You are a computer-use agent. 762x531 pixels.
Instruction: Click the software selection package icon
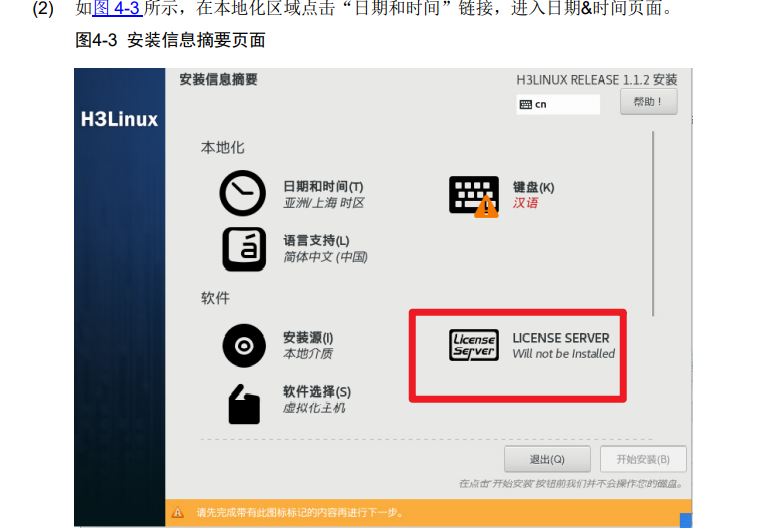click(244, 404)
